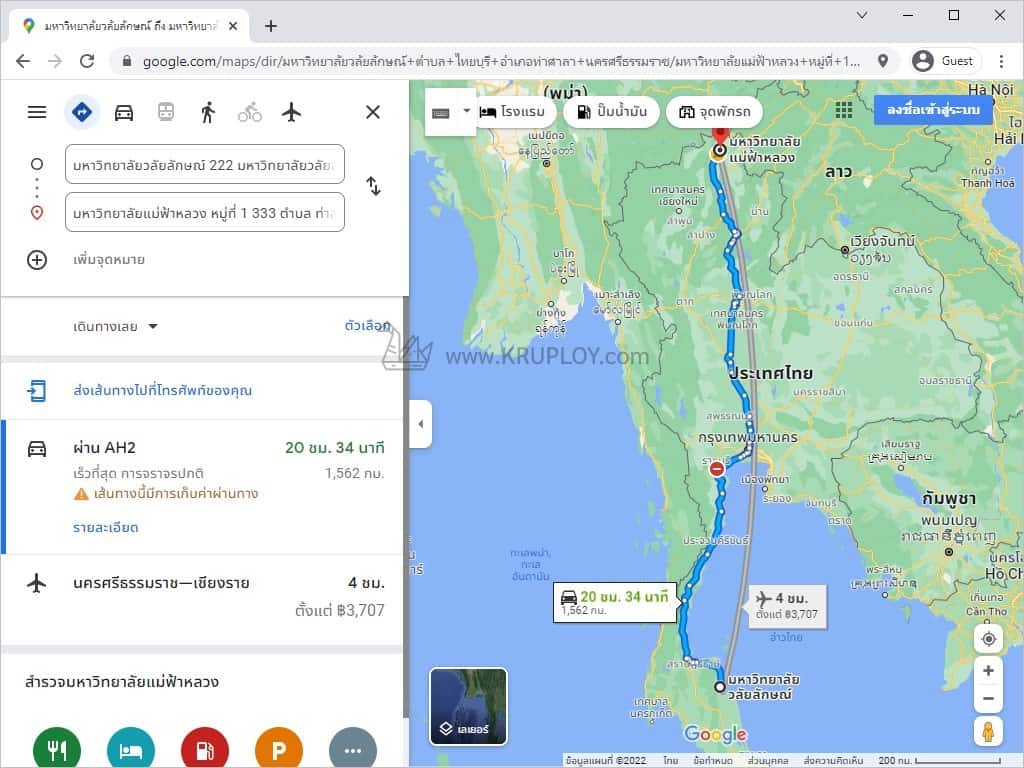Select driving travel mode car icon

pos(124,112)
